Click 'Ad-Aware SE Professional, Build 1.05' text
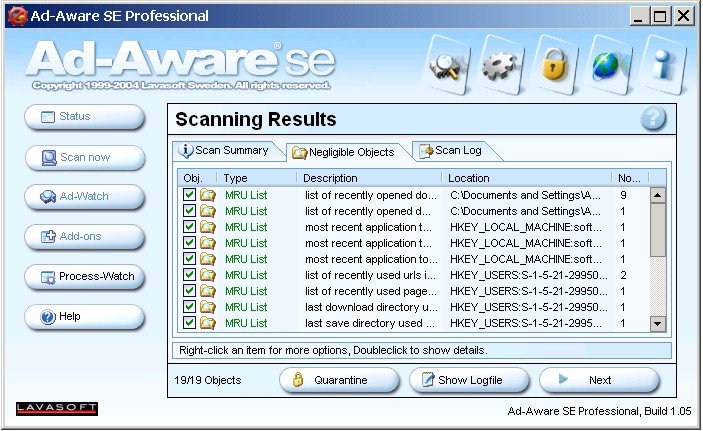The width and height of the screenshot is (703, 431). (599, 411)
